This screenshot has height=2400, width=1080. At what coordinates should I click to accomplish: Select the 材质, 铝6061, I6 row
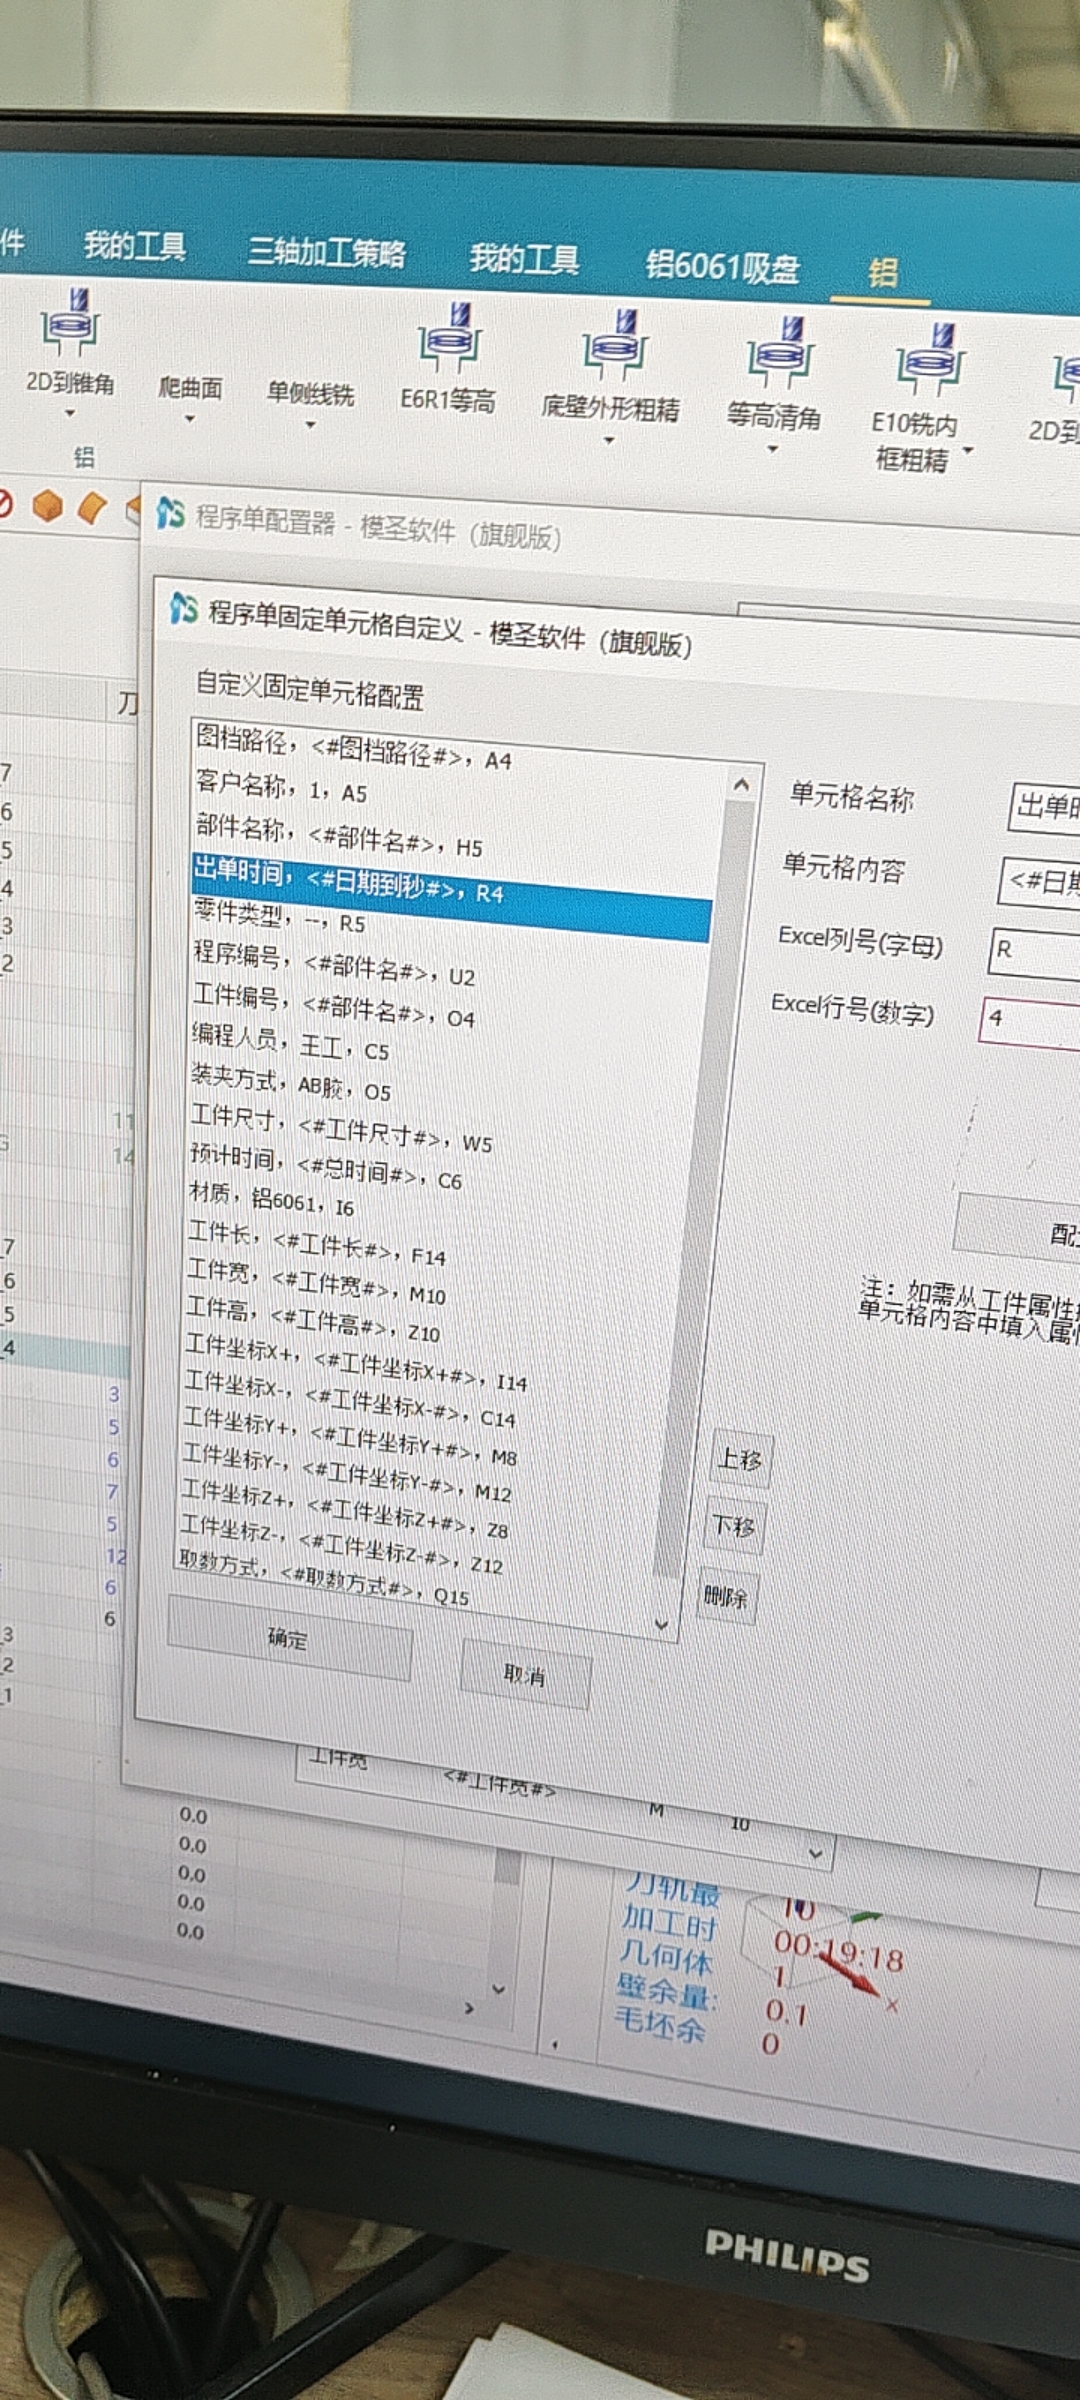[x=272, y=1200]
